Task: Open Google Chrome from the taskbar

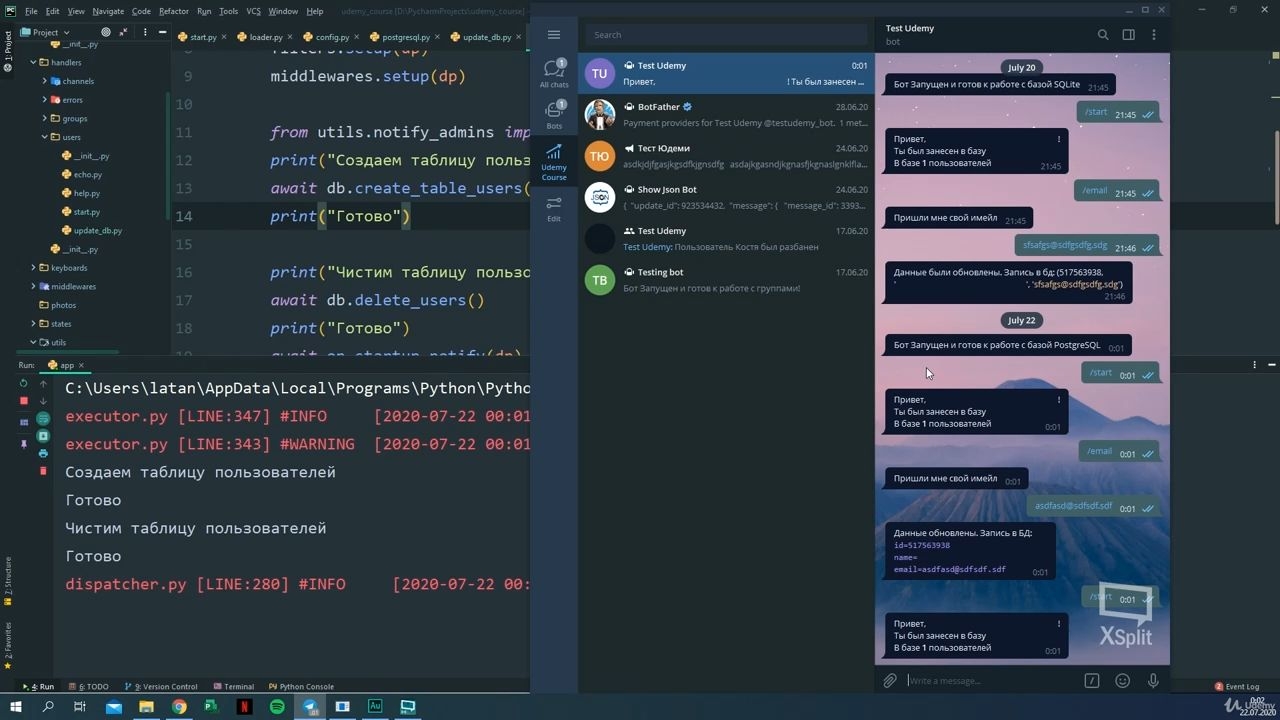Action: [x=179, y=707]
